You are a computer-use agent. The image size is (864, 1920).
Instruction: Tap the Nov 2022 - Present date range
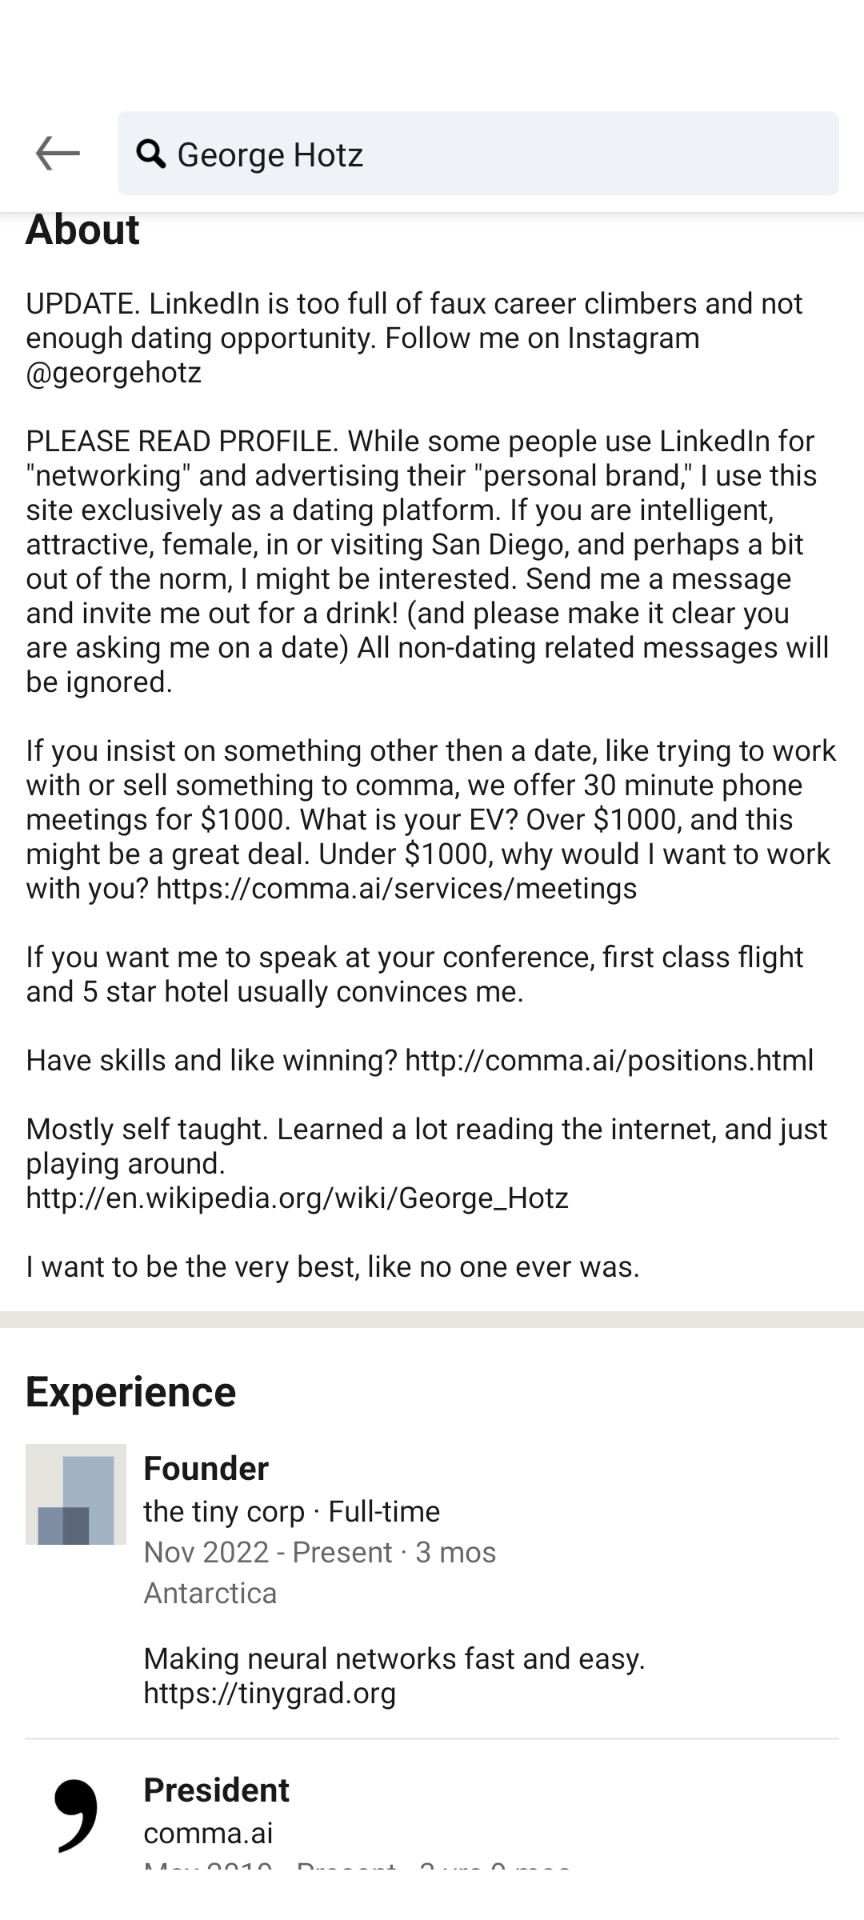[268, 1552]
